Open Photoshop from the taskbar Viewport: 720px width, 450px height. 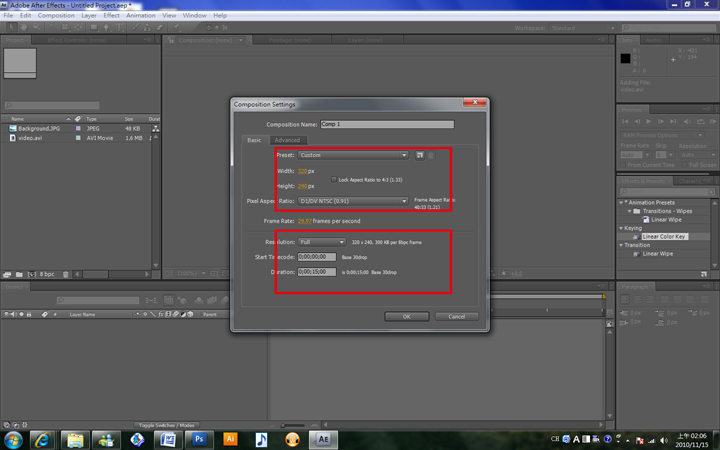tap(199, 440)
